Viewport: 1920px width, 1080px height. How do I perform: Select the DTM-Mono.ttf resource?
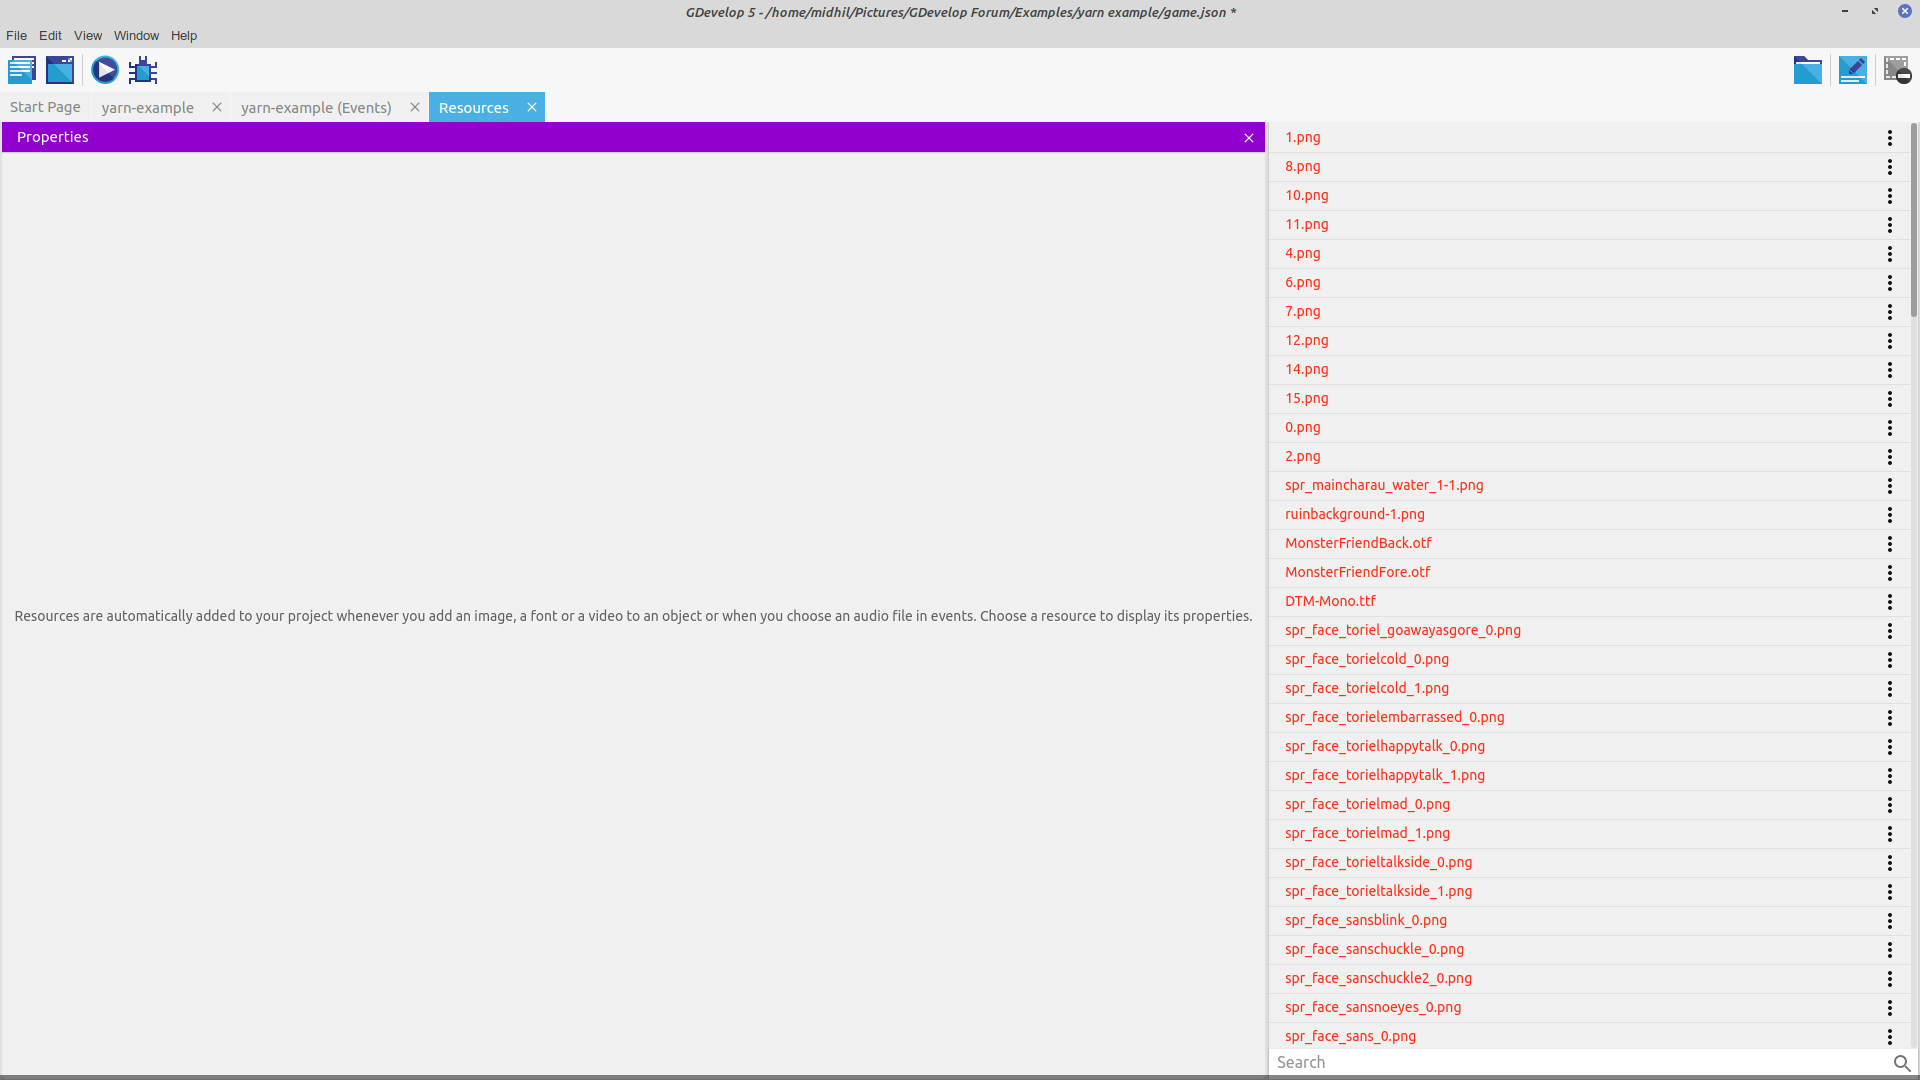pos(1330,601)
